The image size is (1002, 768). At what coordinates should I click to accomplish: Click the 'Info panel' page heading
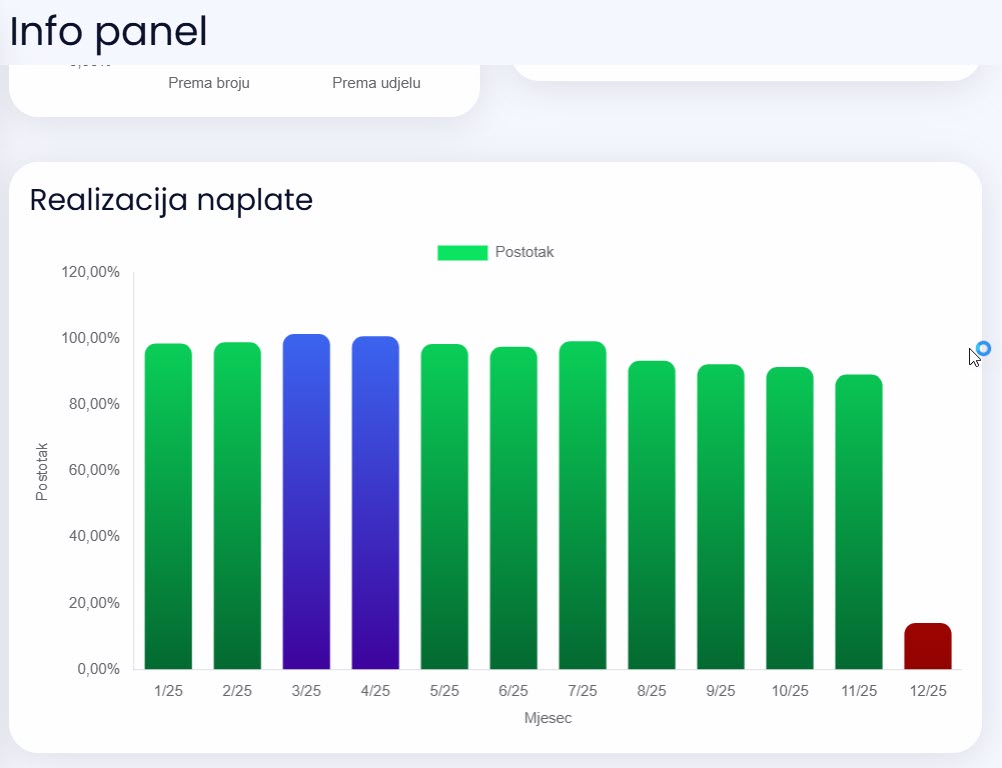pyautogui.click(x=108, y=32)
